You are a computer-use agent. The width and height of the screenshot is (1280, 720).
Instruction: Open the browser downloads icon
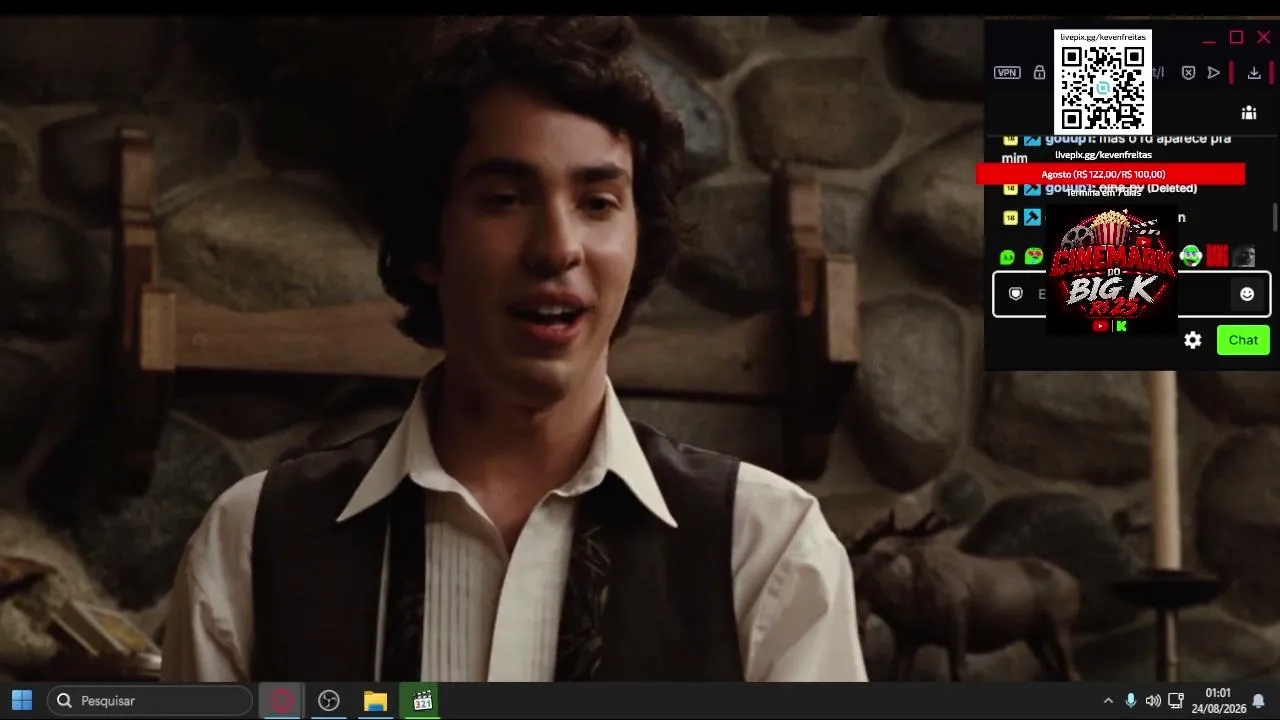(1254, 73)
